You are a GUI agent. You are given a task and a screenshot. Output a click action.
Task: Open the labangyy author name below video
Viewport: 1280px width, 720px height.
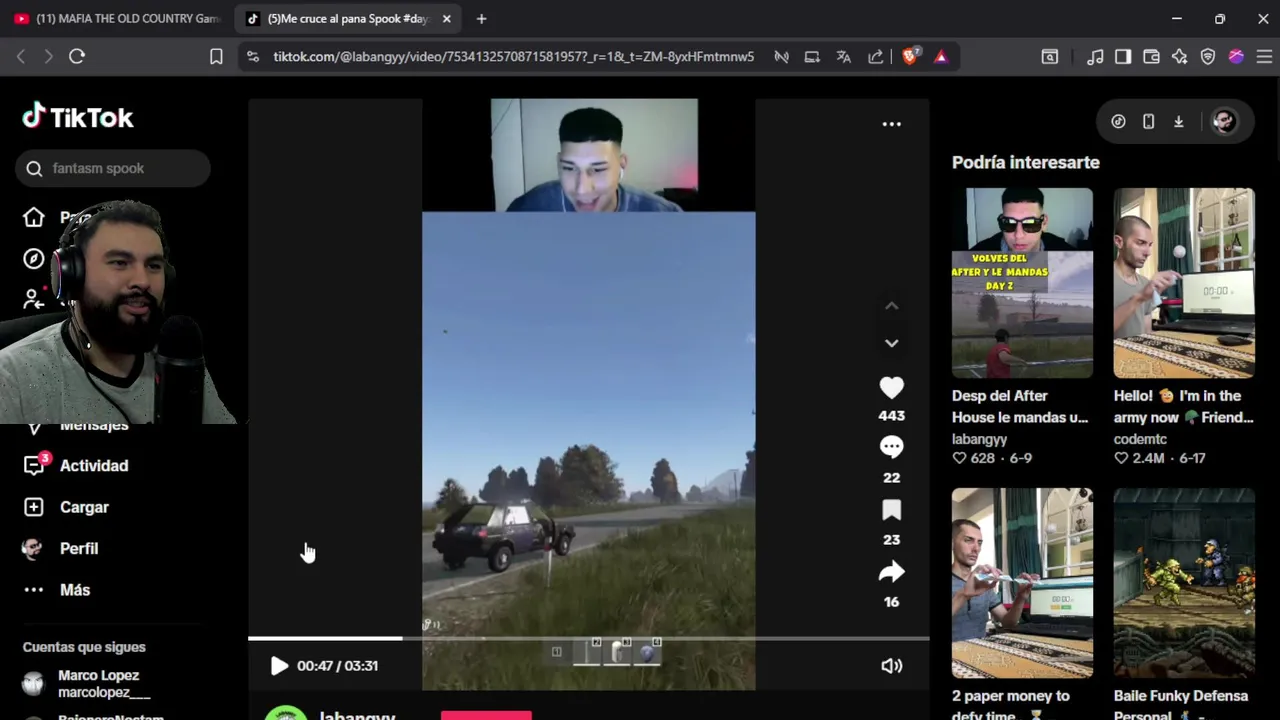357,716
